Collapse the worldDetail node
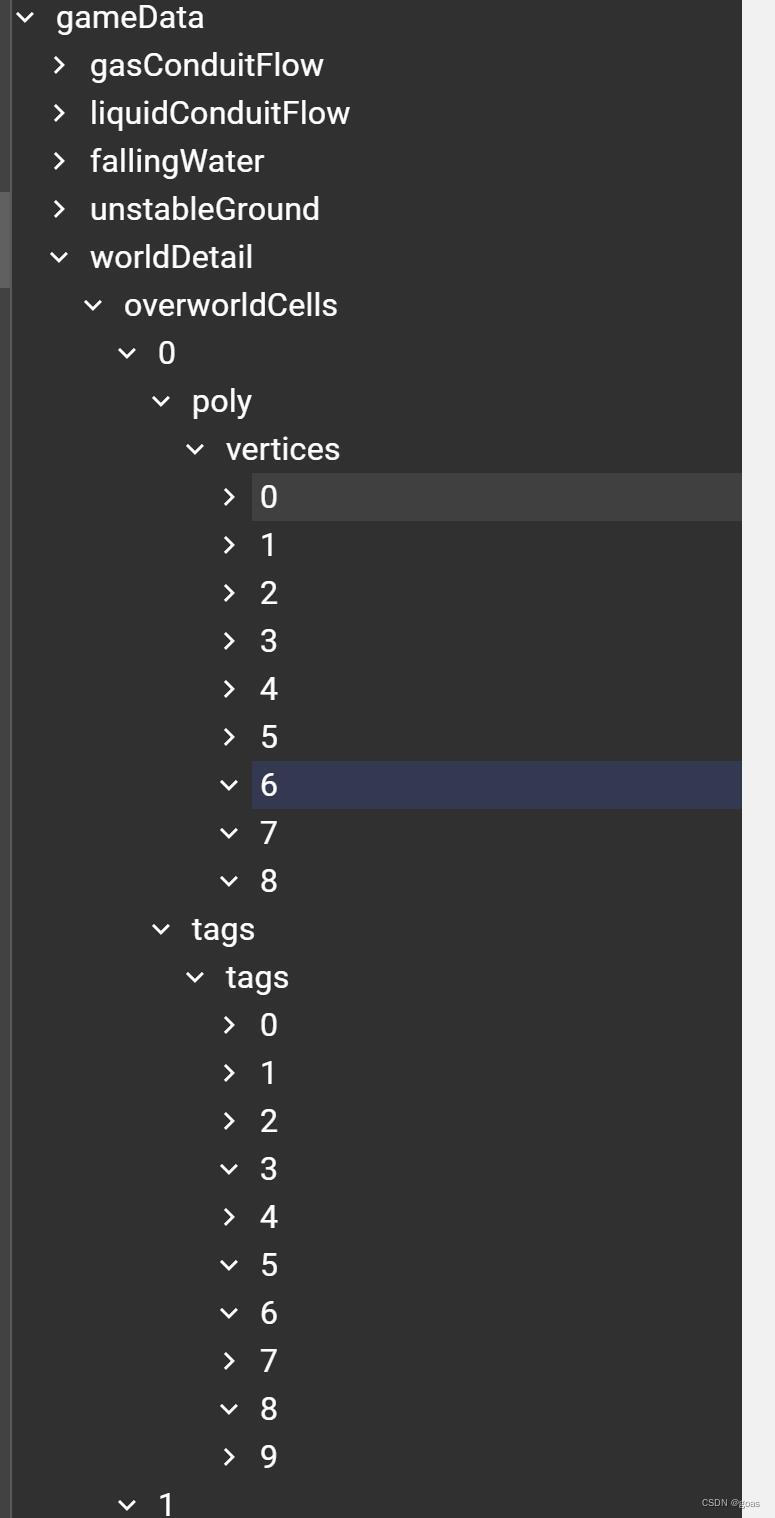This screenshot has width=775, height=1518. pyautogui.click(x=59, y=257)
